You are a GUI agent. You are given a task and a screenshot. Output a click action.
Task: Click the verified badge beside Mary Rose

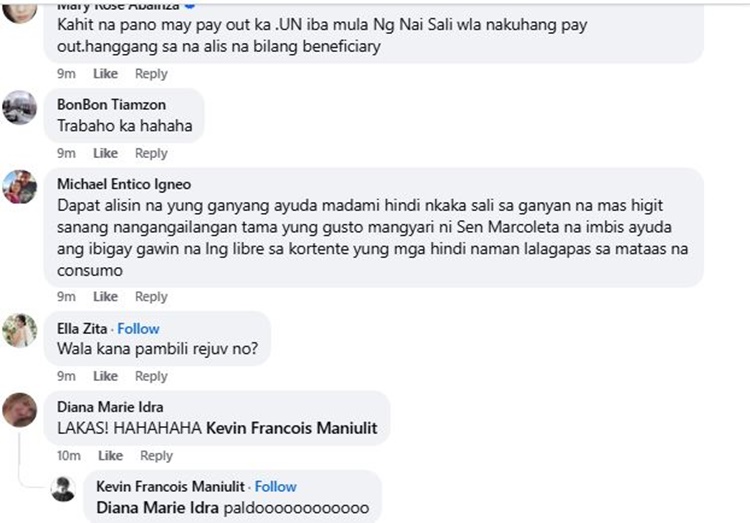click(190, 5)
